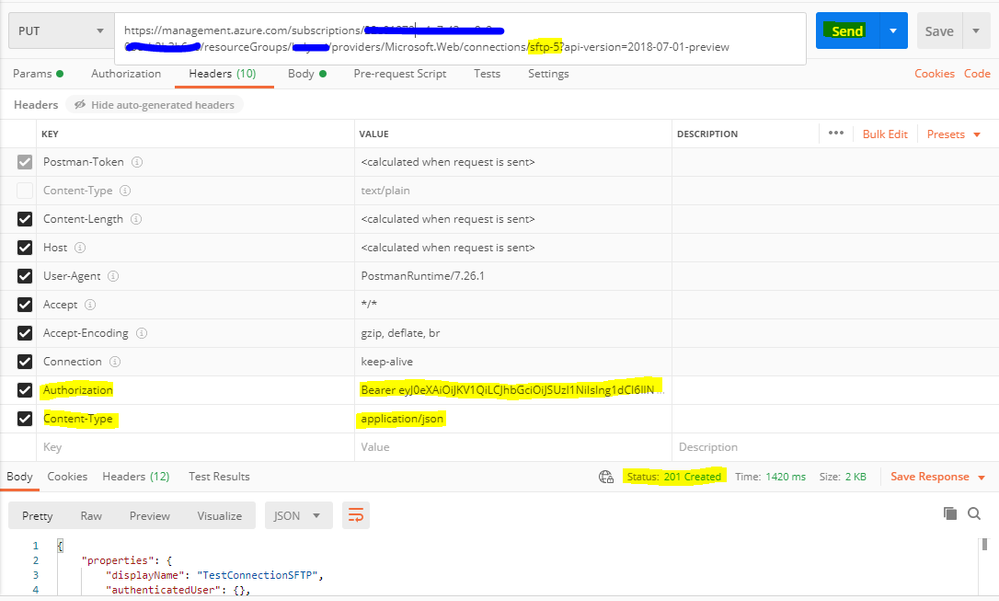999x601 pixels.
Task: Open the three-dots column options menu
Action: 836,133
